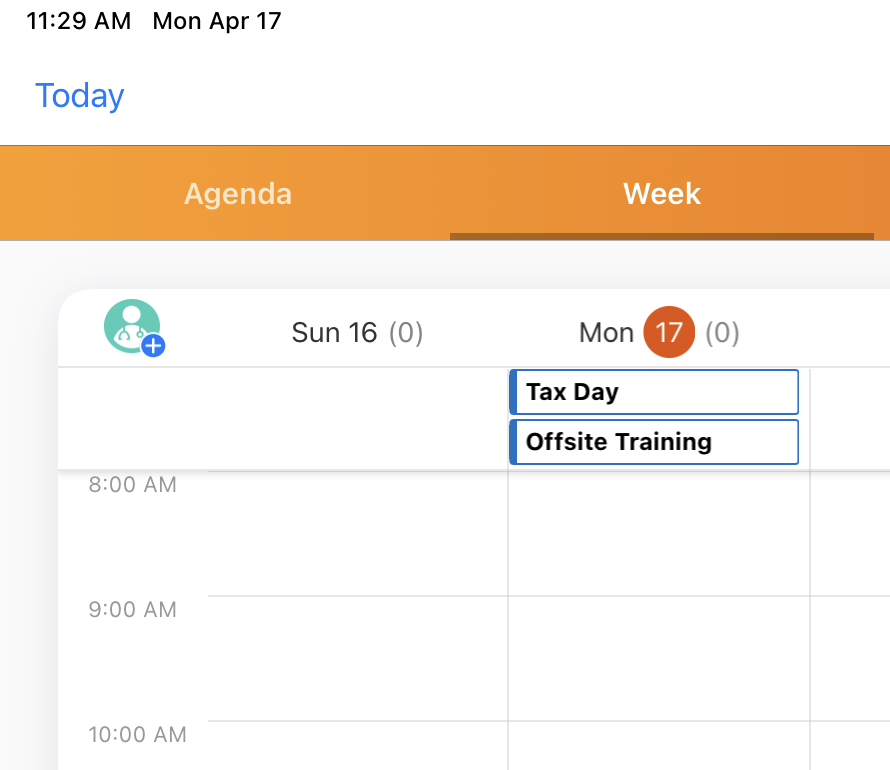Select the Monday 9:00 AM time slot
The height and width of the screenshot is (770, 890).
tap(659, 658)
